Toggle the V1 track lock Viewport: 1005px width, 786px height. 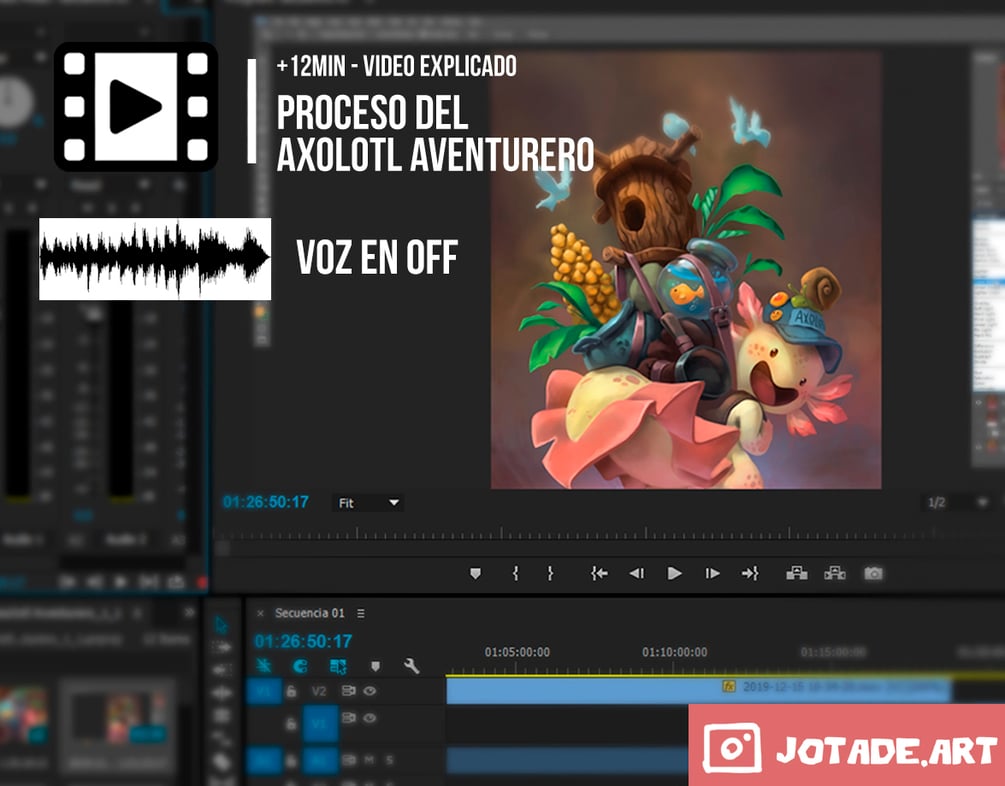[x=291, y=724]
